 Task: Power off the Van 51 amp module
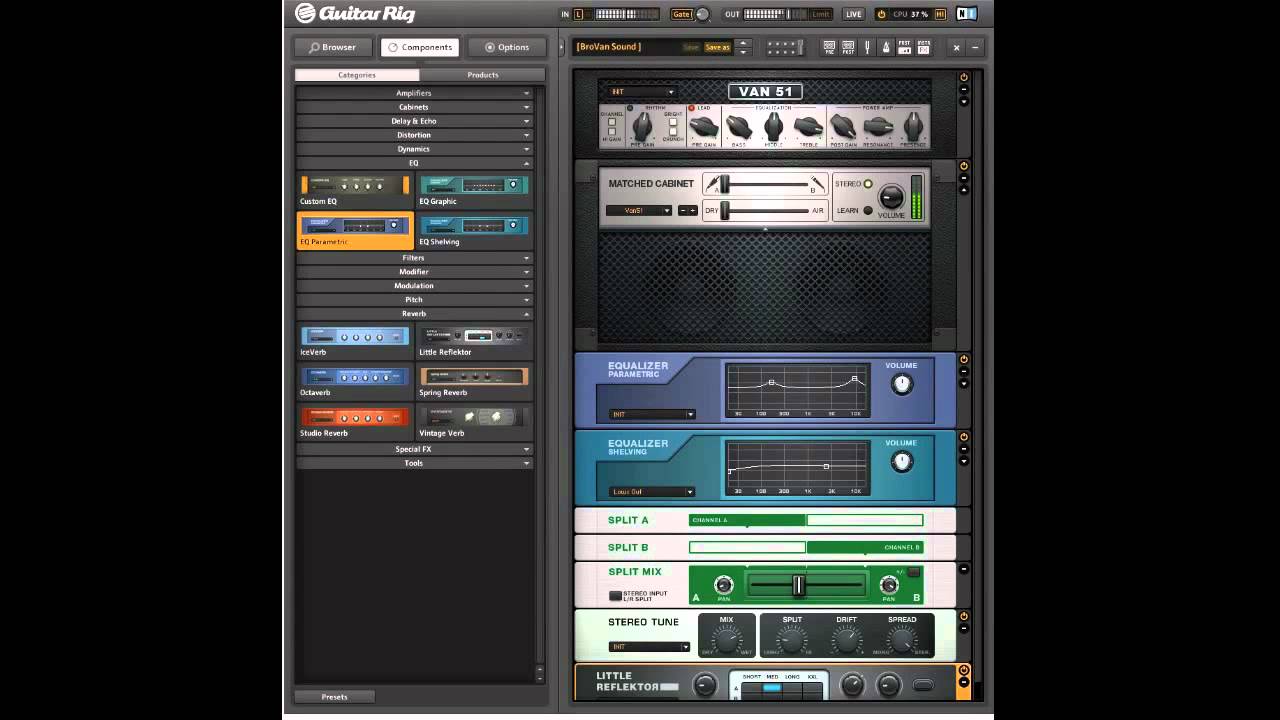pyautogui.click(x=964, y=77)
